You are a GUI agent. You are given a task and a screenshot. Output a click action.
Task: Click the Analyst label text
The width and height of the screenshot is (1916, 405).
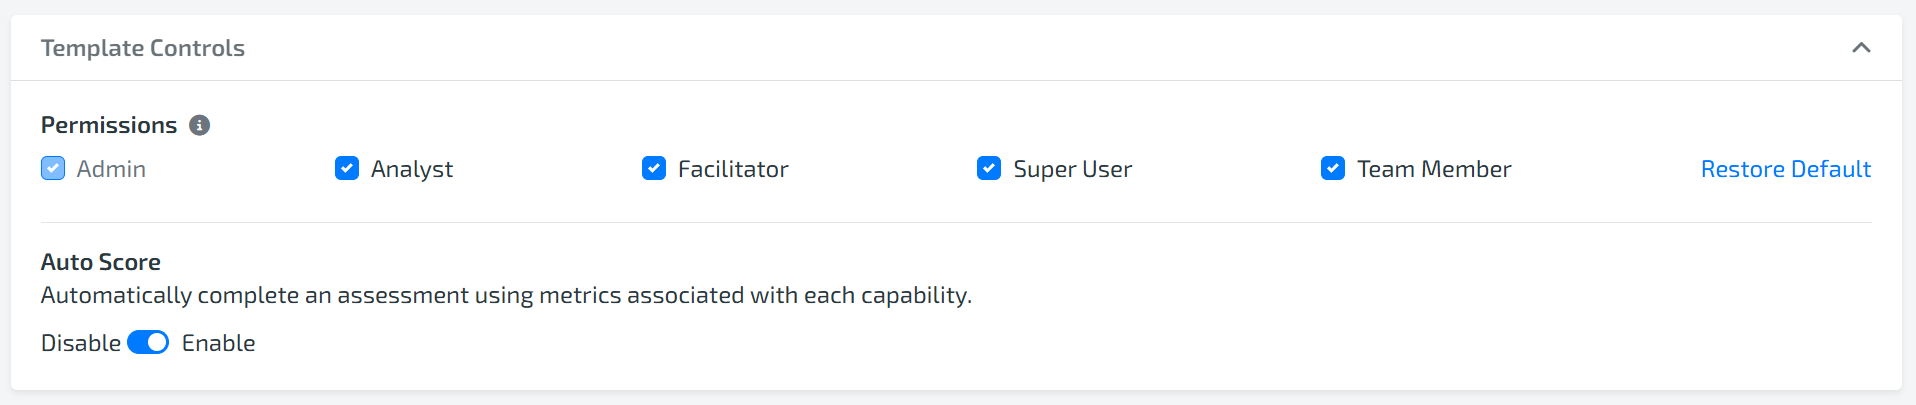pyautogui.click(x=412, y=170)
